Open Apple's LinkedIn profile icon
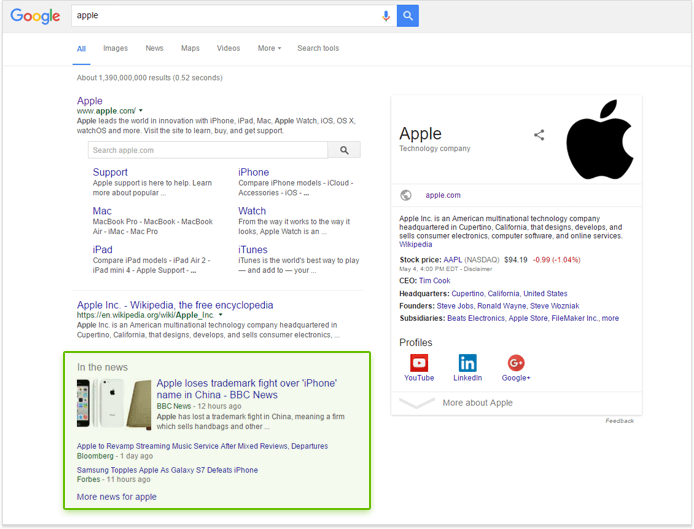Screen dimensions: 694x529 [x=467, y=363]
